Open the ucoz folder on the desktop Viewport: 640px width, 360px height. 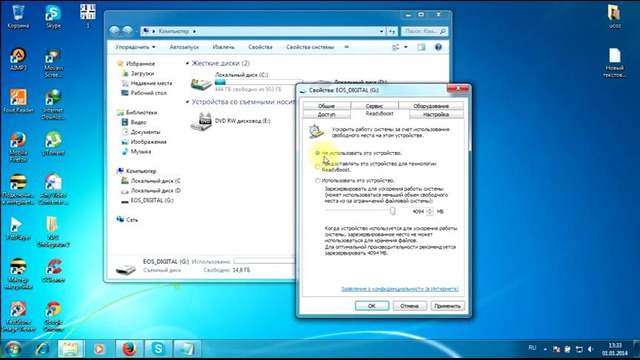pyautogui.click(x=614, y=16)
